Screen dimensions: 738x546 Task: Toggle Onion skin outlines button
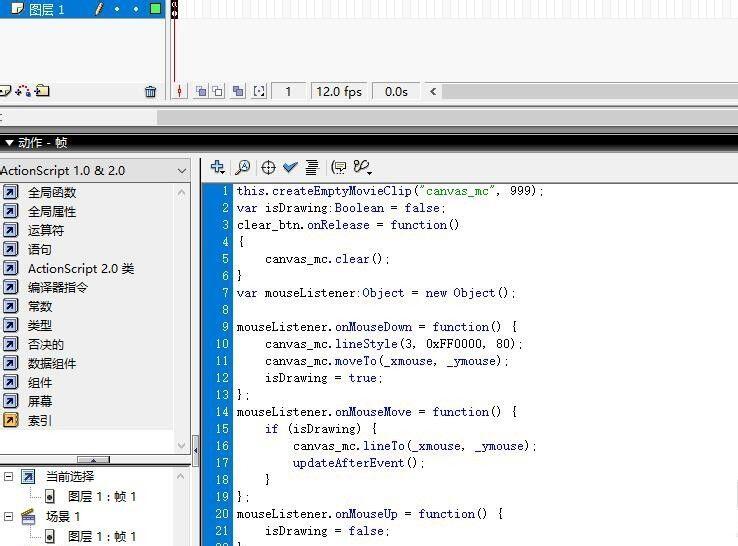(218, 91)
